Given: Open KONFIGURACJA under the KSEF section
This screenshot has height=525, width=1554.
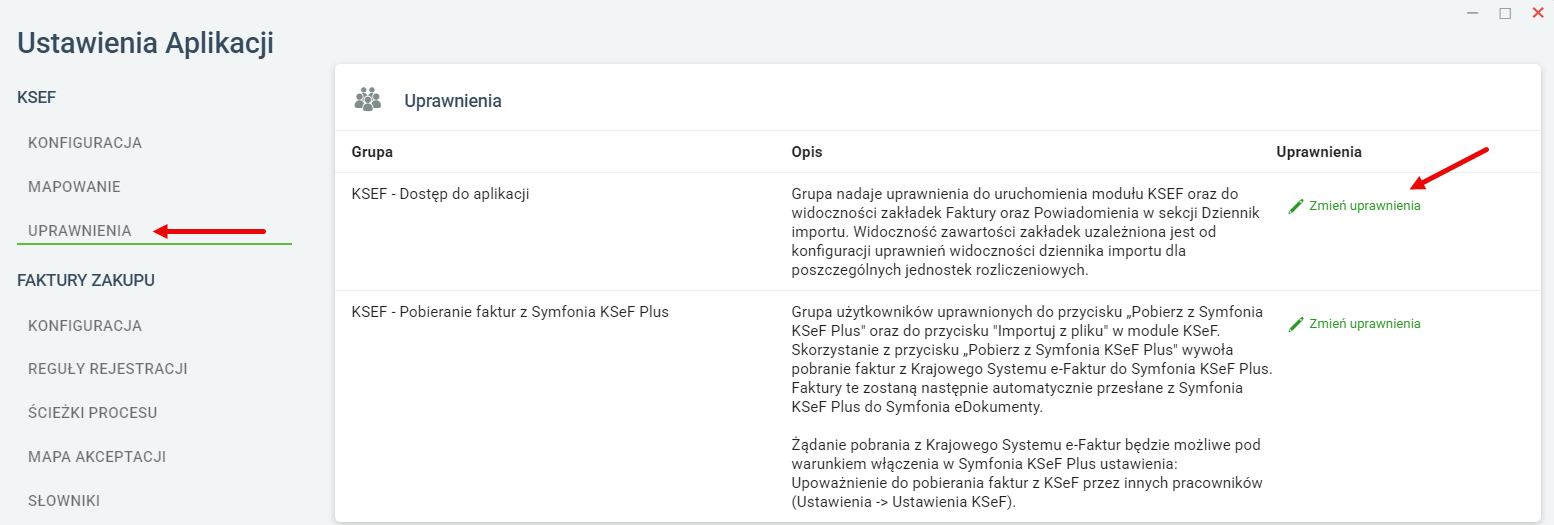Looking at the screenshot, I should tap(85, 143).
